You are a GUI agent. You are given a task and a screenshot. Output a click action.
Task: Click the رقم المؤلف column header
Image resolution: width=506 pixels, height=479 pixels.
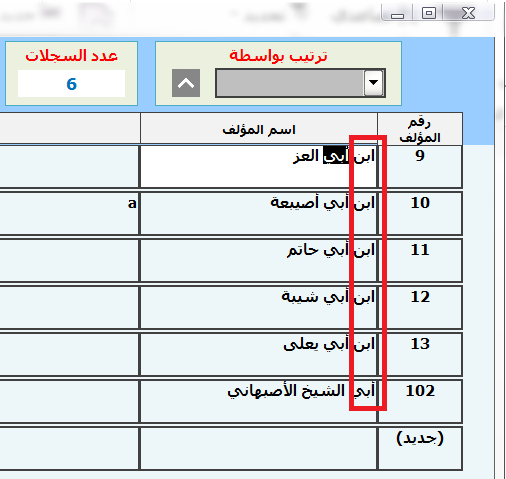coord(420,129)
